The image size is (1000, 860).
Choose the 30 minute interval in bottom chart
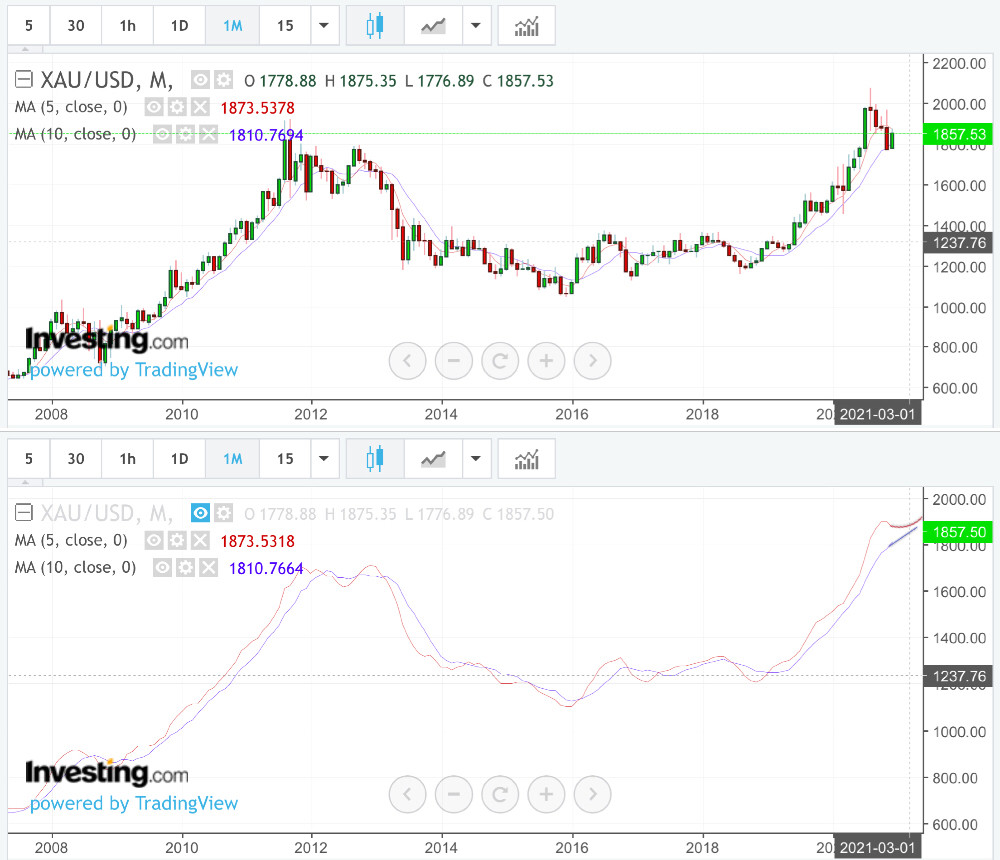point(76,459)
